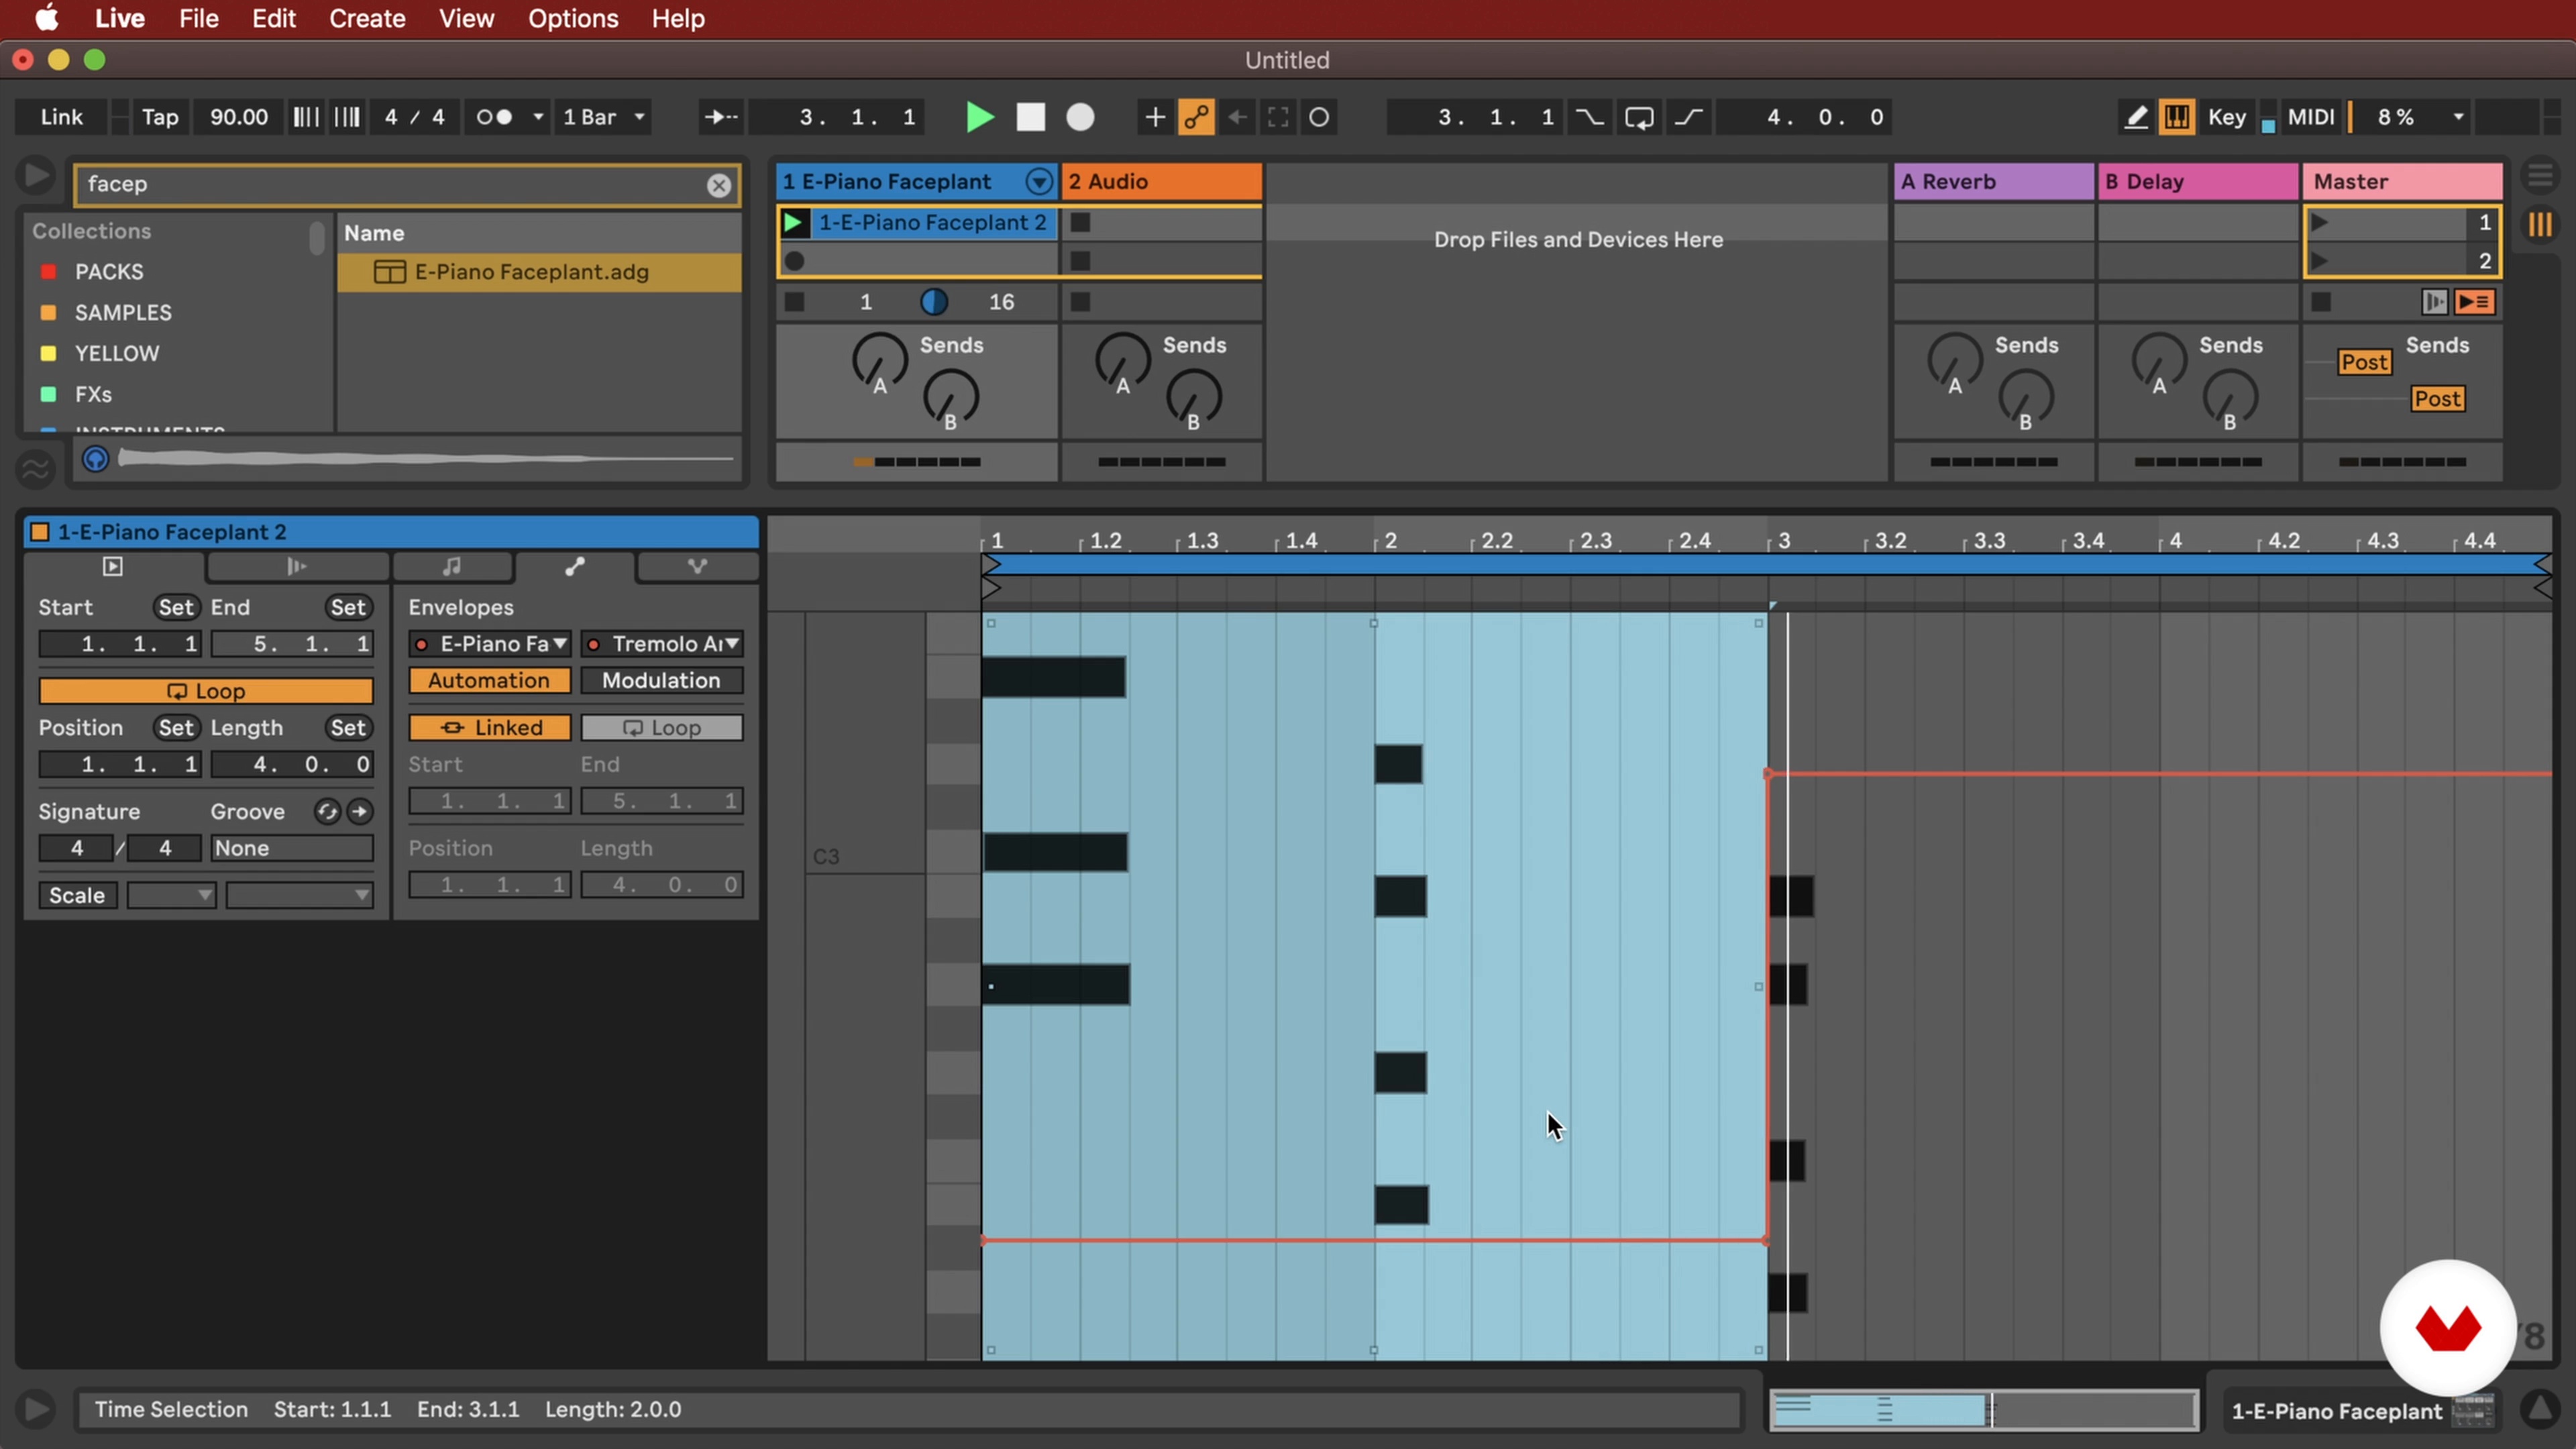2576x1449 pixels.
Task: Click the Punch-In switch
Action: point(1589,117)
